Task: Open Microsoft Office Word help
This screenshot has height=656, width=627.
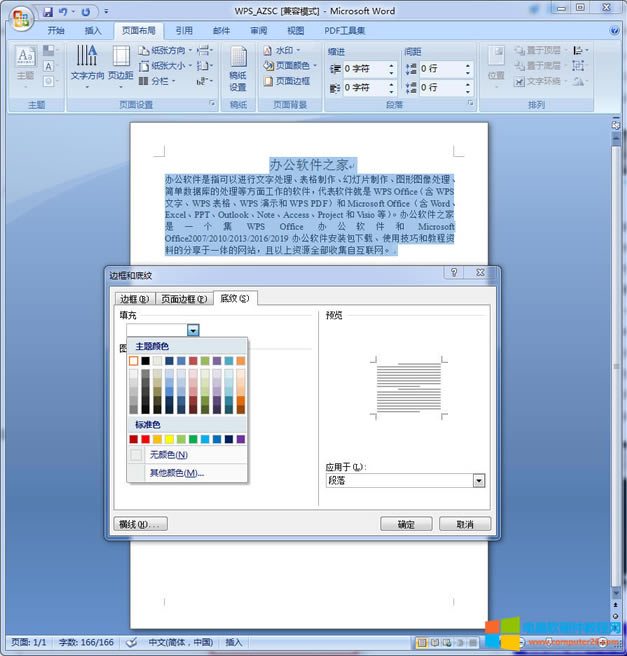Action: tap(614, 31)
